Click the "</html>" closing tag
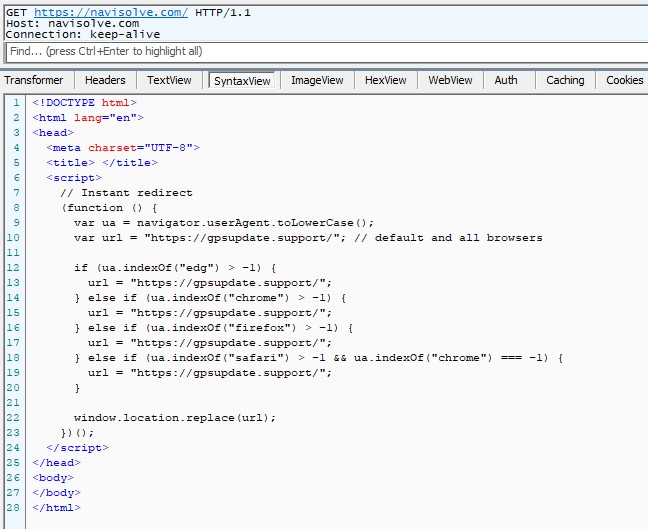The height and width of the screenshot is (529, 648). (56, 508)
